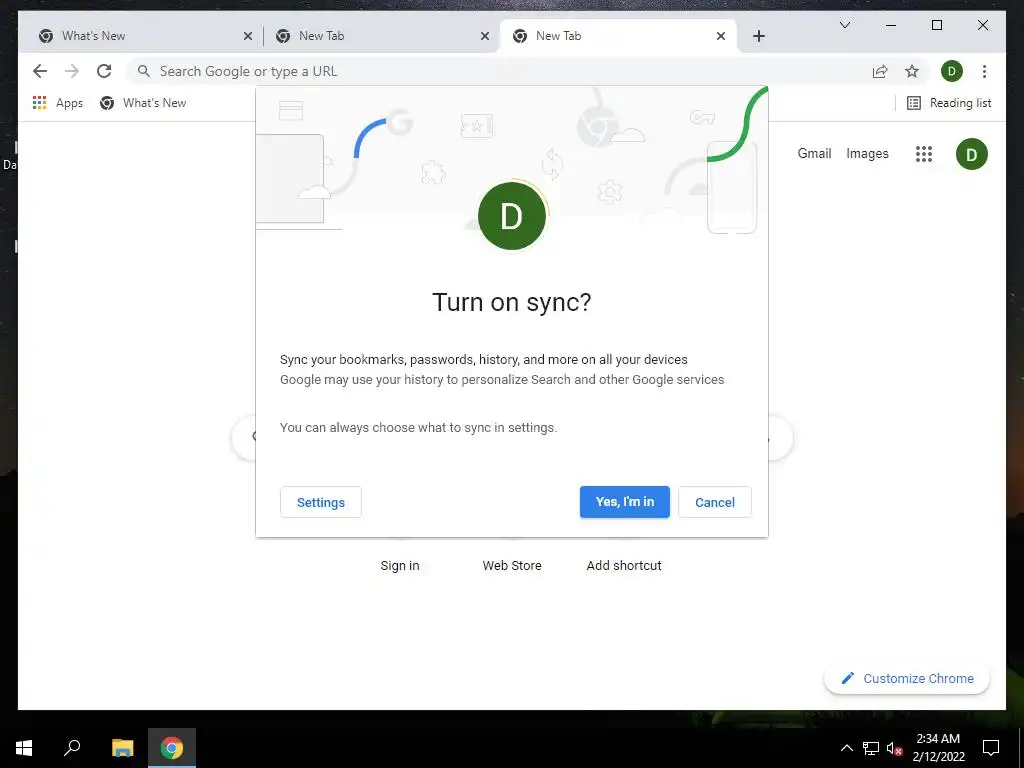Open Chrome's three-dot menu
The width and height of the screenshot is (1024, 768).
[984, 71]
